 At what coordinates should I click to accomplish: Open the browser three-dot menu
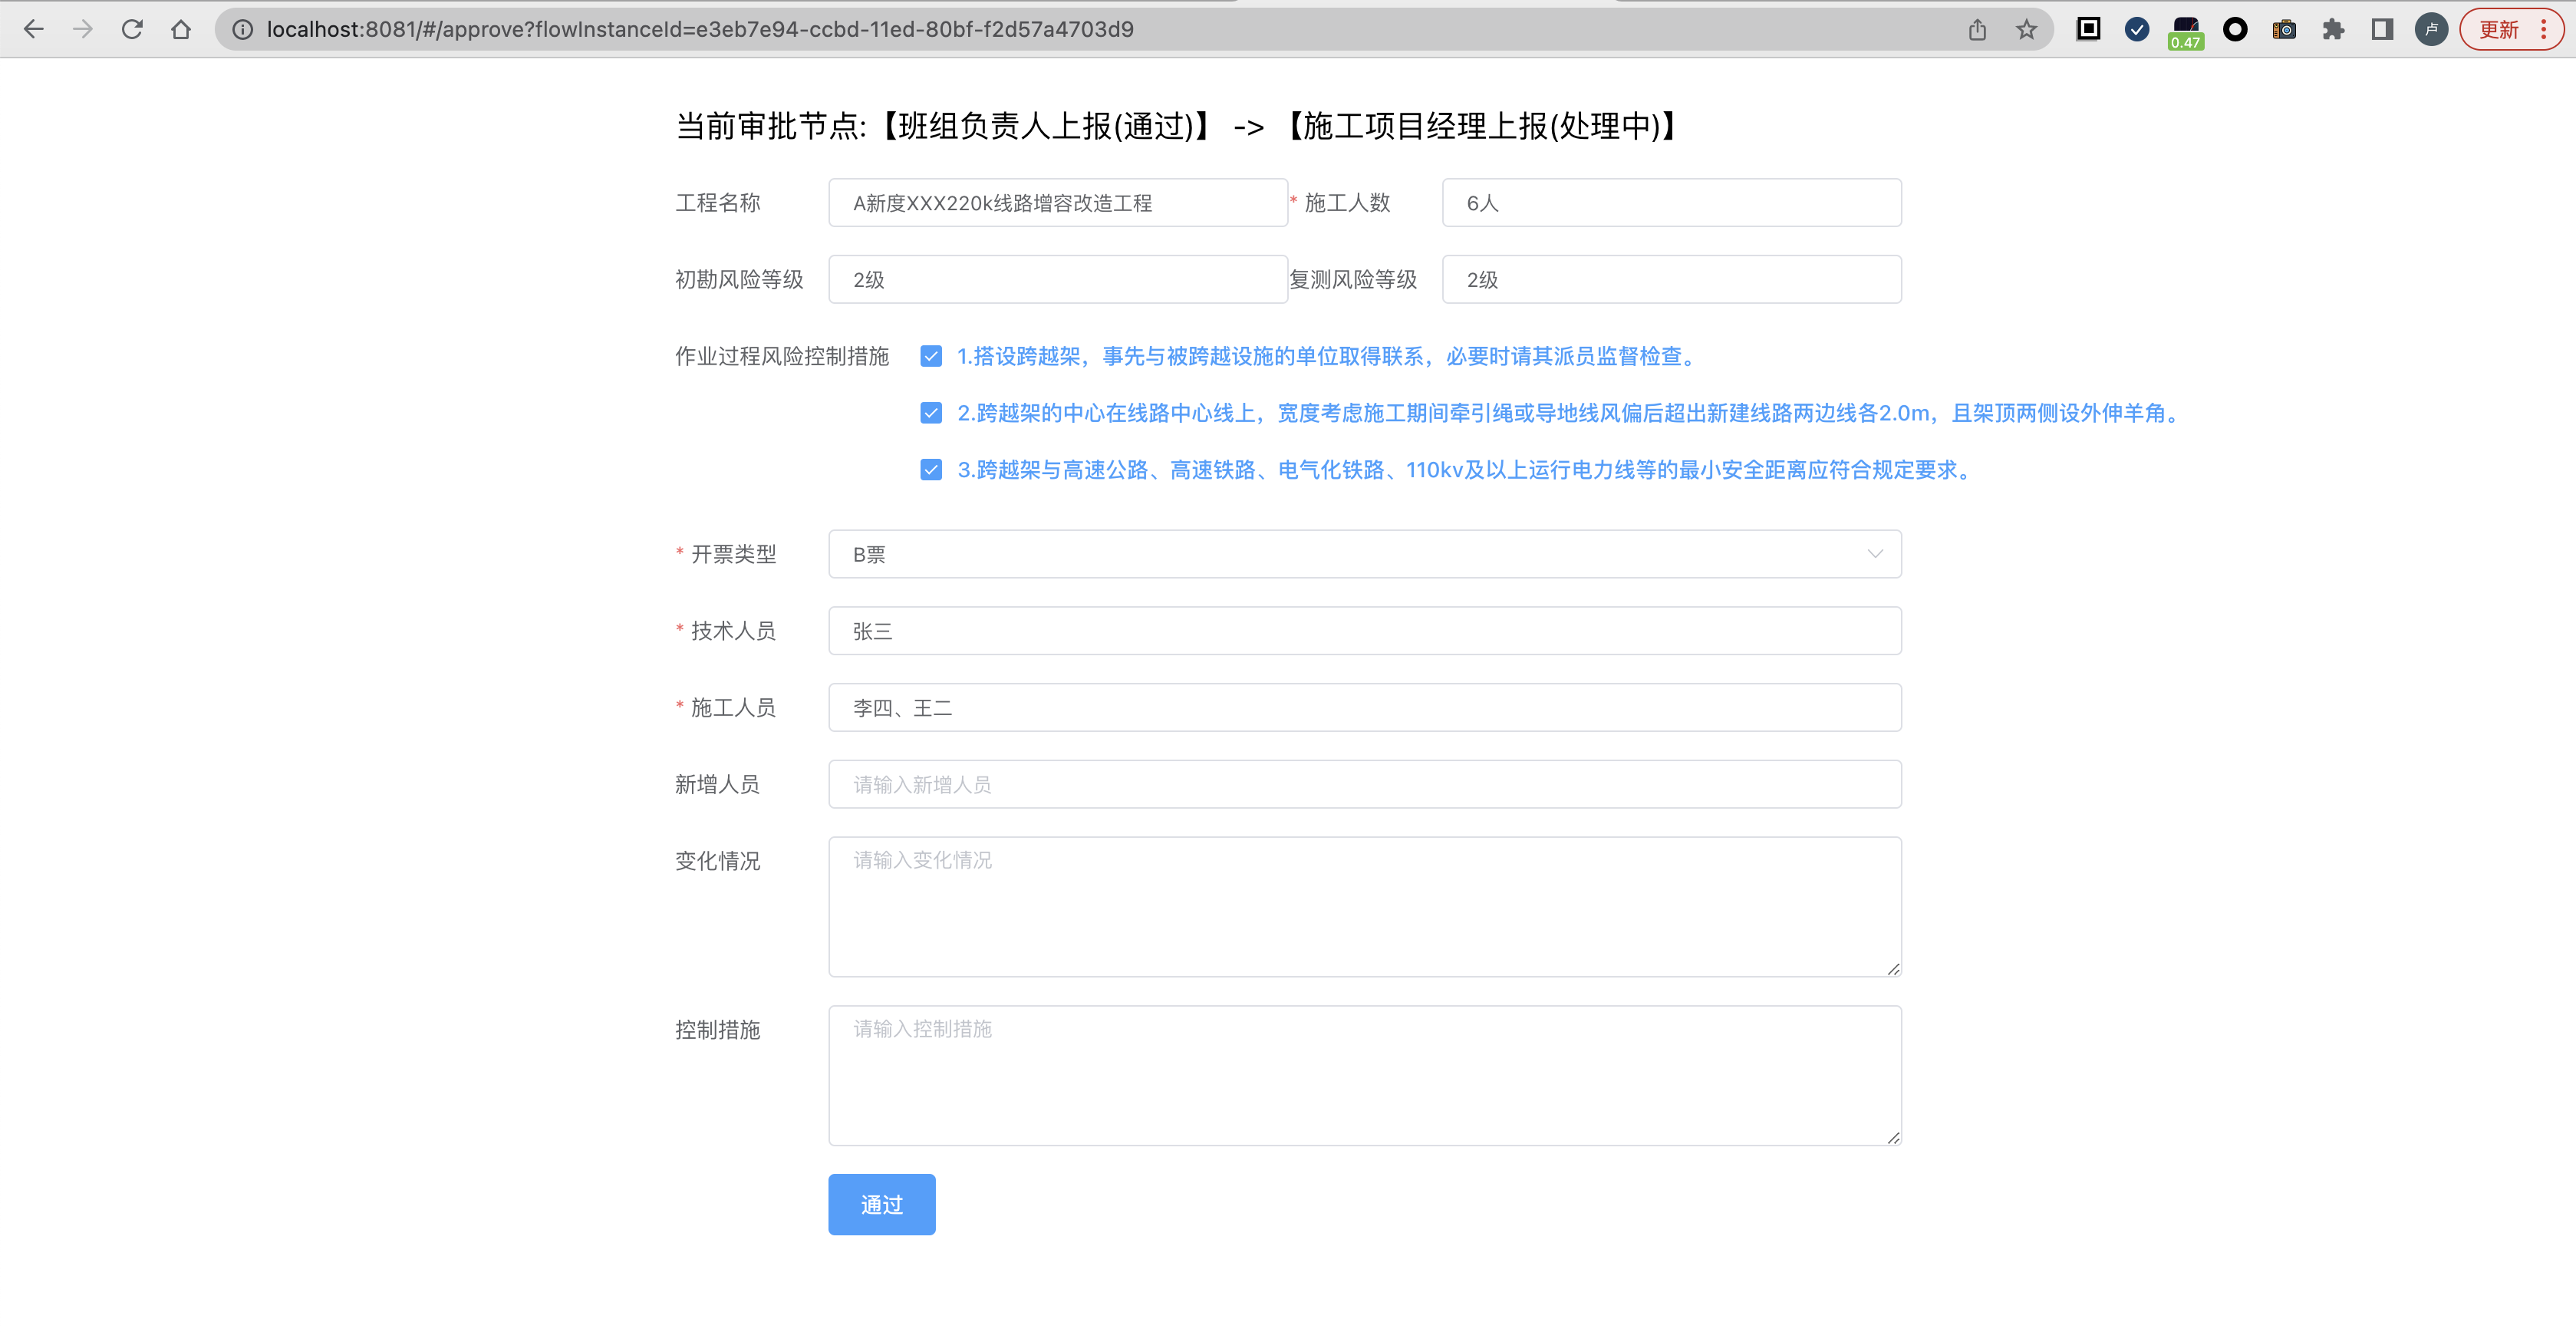point(2544,29)
